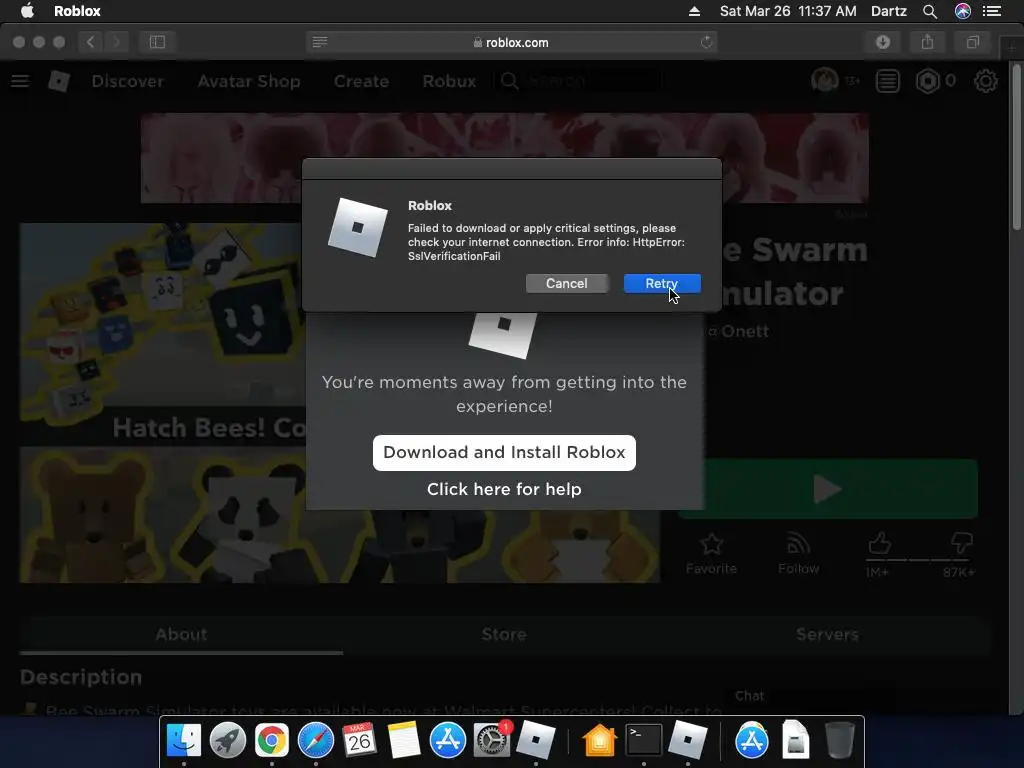
Task: Click Cancel in the Roblox error dialog
Action: [566, 283]
